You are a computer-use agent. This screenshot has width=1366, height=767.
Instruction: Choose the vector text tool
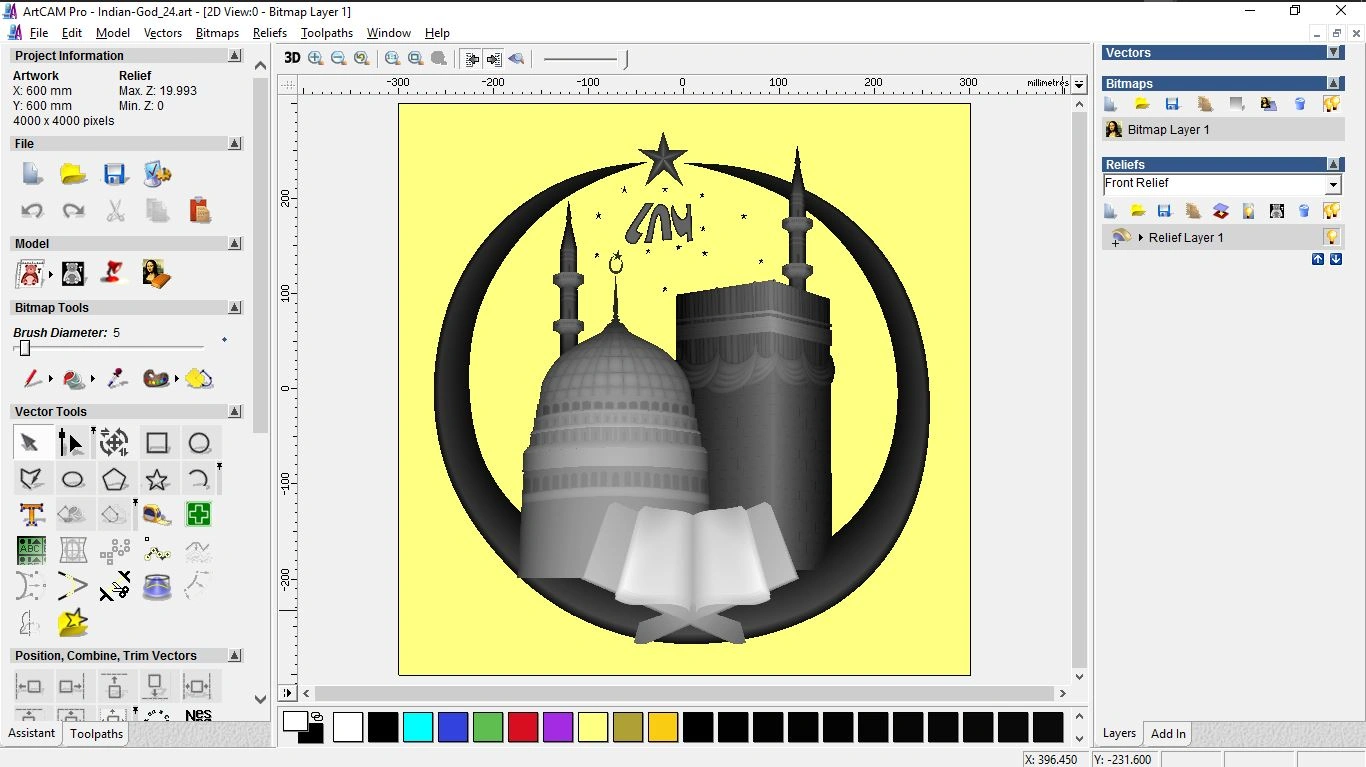point(31,515)
